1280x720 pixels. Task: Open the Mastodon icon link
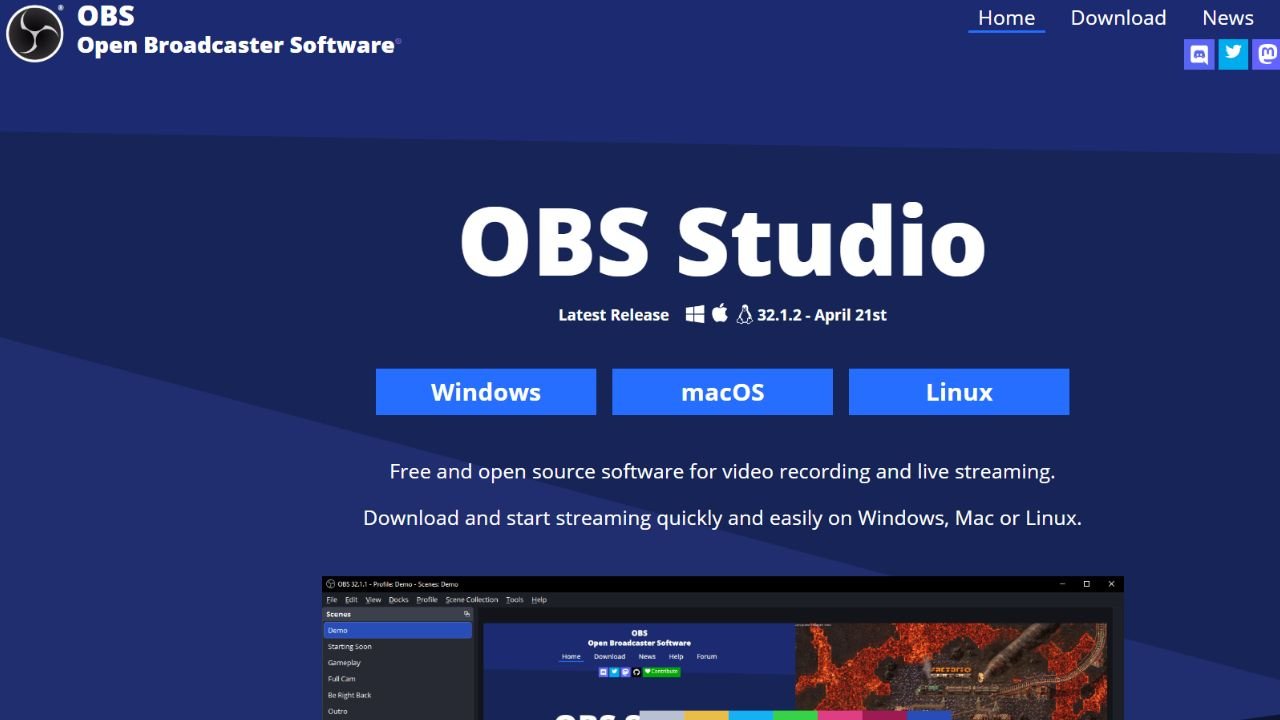(1267, 54)
